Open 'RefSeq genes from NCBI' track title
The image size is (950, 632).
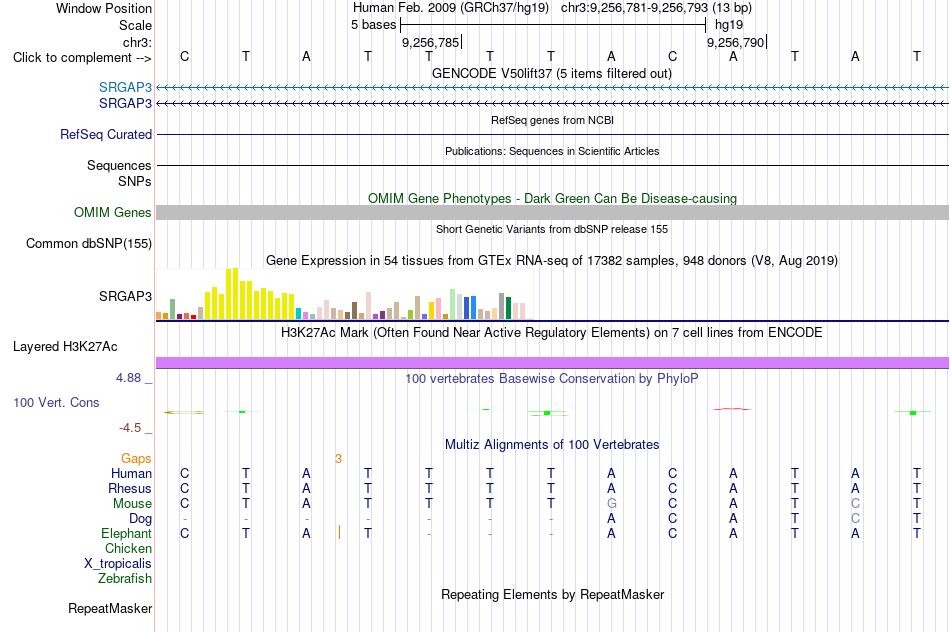click(x=553, y=120)
